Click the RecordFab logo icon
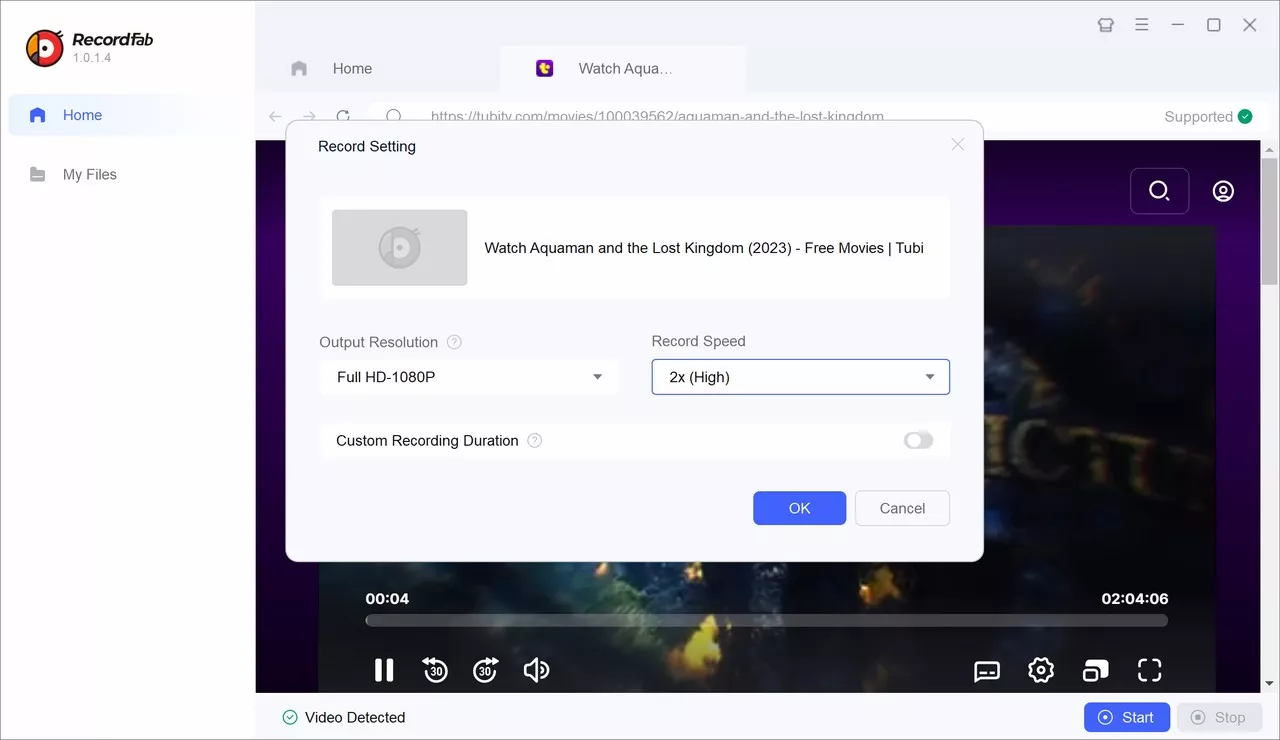 [x=44, y=47]
